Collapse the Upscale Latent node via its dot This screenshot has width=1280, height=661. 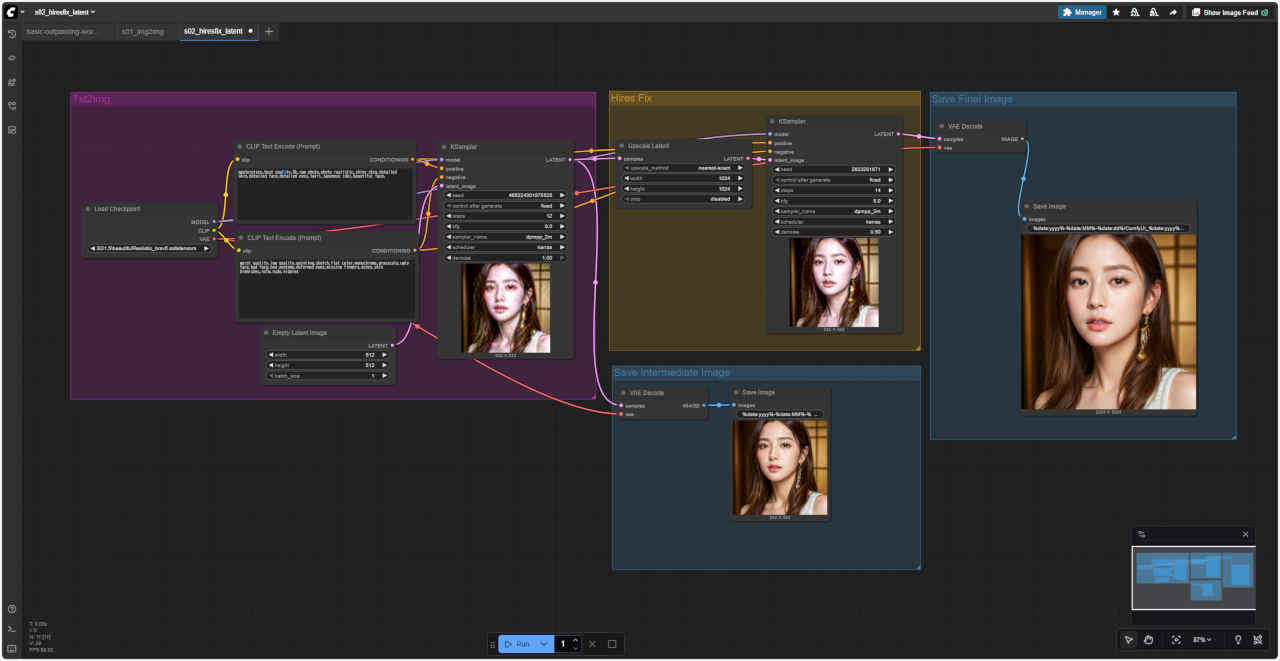coord(621,145)
